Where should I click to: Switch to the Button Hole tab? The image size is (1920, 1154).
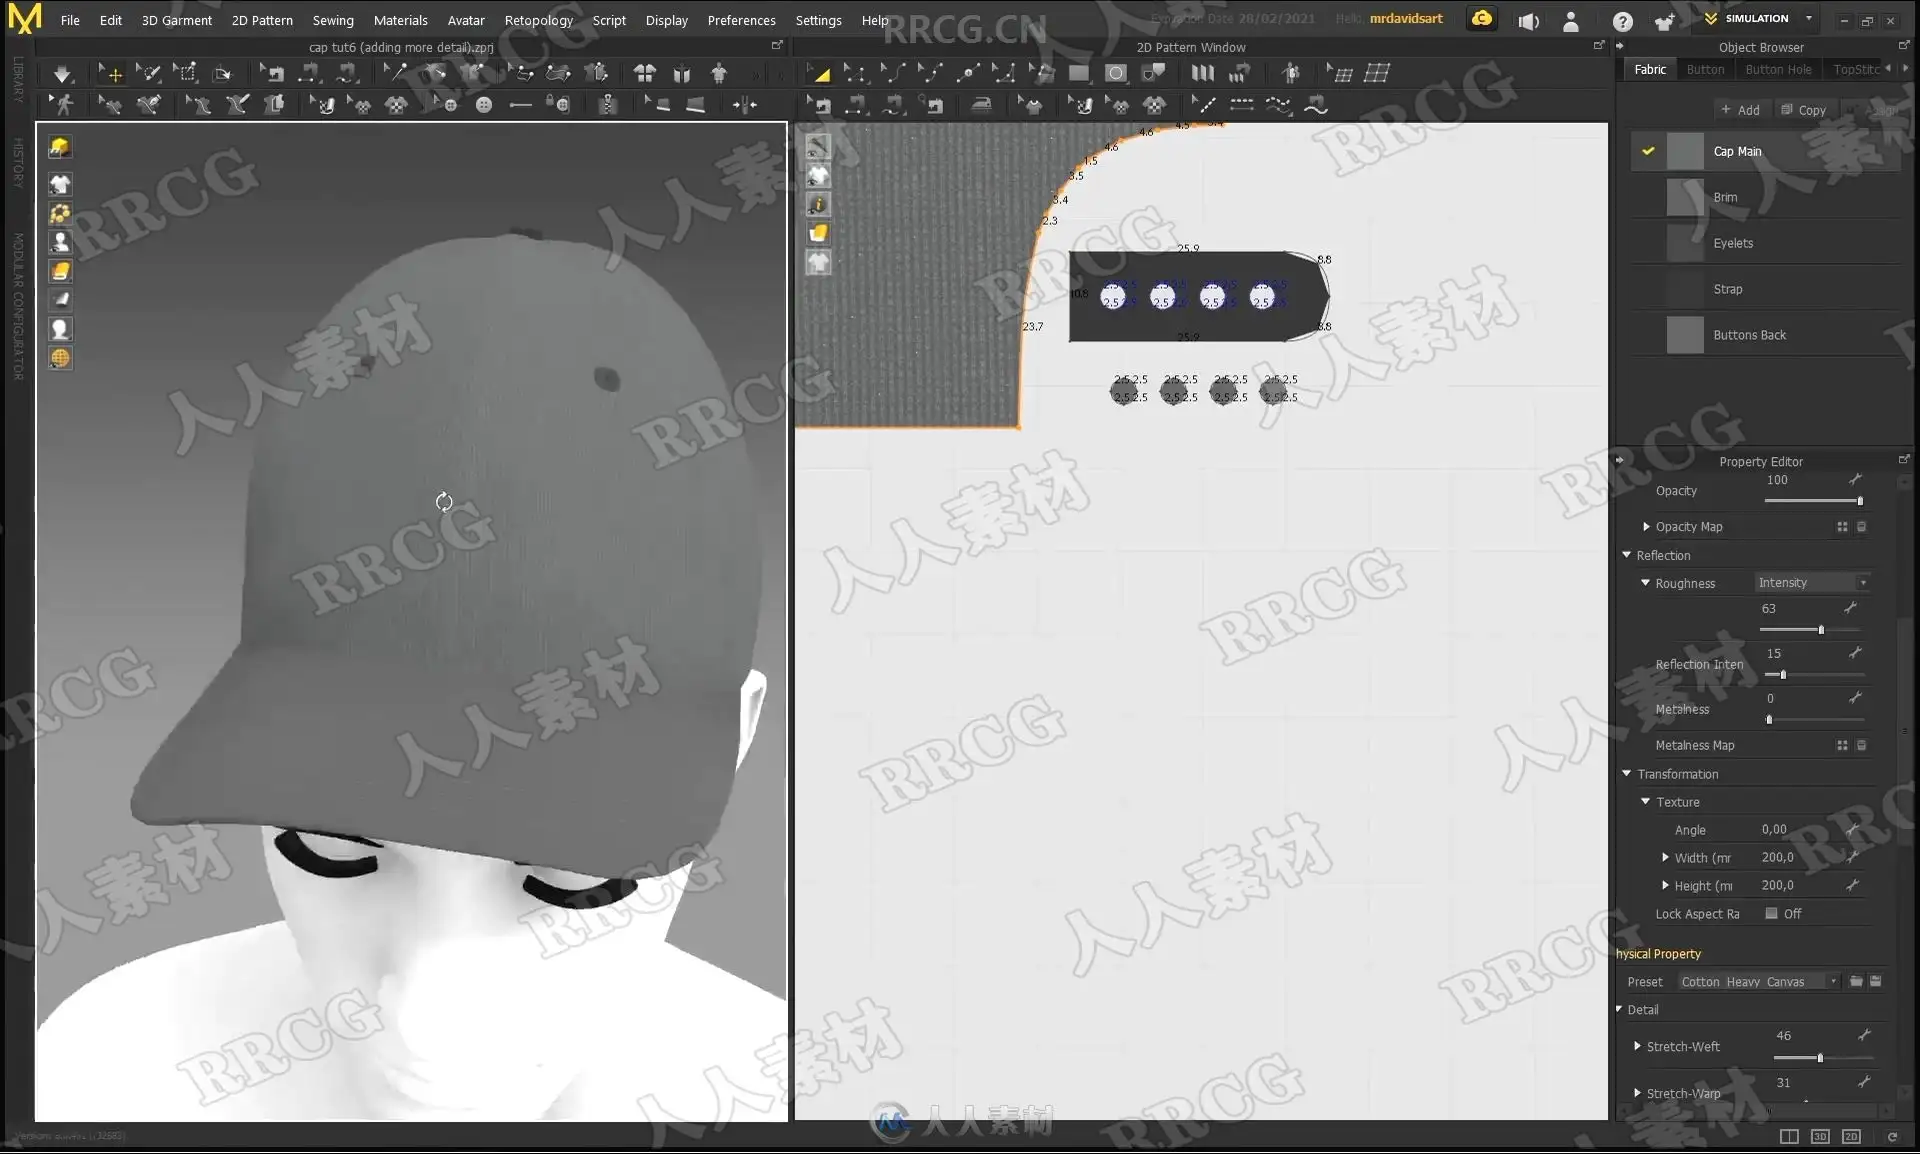pyautogui.click(x=1778, y=69)
